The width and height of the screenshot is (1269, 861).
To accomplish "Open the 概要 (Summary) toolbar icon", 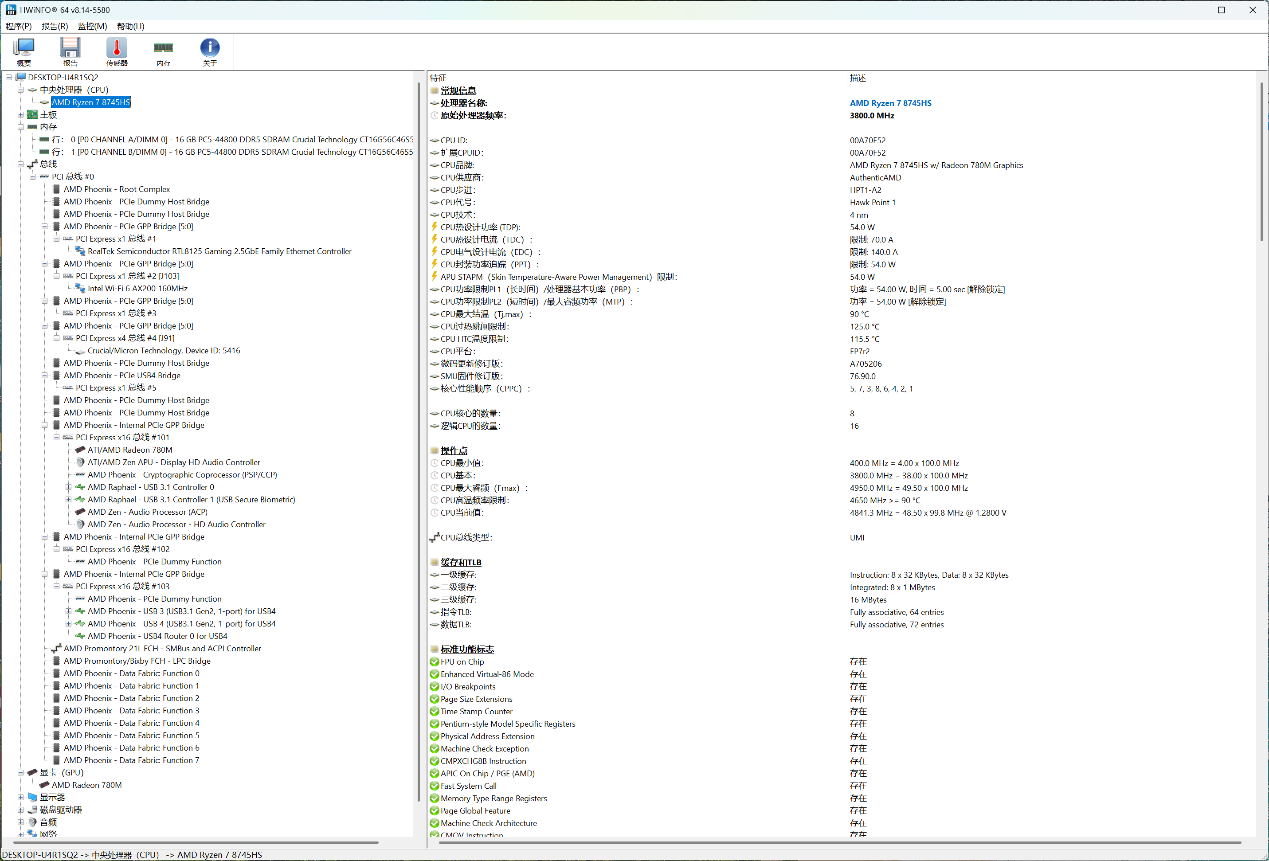I will (x=23, y=50).
